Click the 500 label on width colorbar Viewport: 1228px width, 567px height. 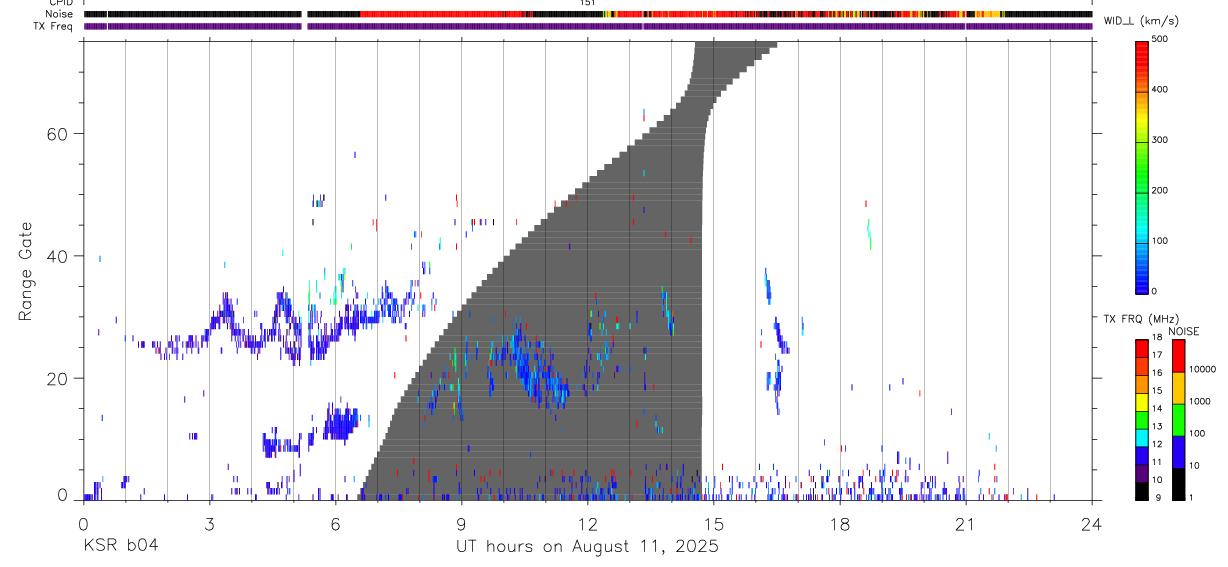1160,39
